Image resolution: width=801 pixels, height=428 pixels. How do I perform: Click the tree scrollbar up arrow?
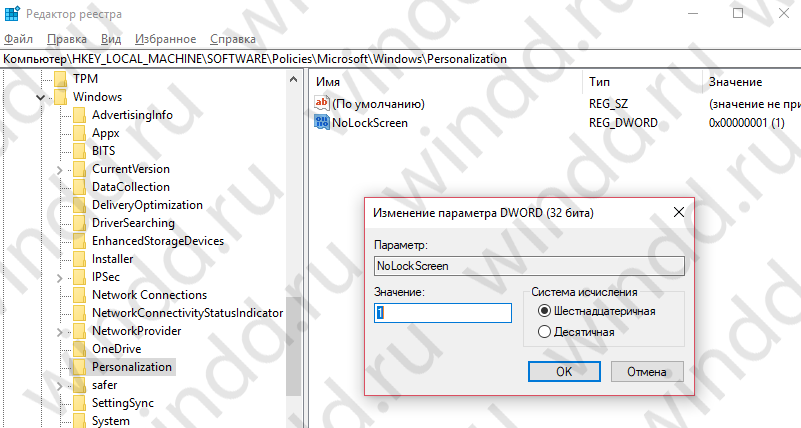[293, 79]
